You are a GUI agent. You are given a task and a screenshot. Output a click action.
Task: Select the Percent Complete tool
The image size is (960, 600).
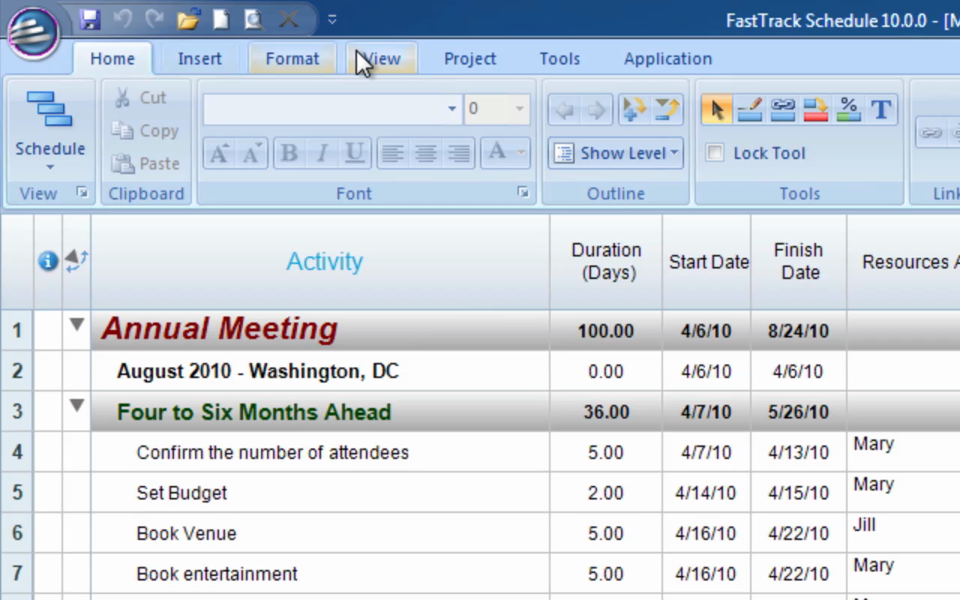849,110
